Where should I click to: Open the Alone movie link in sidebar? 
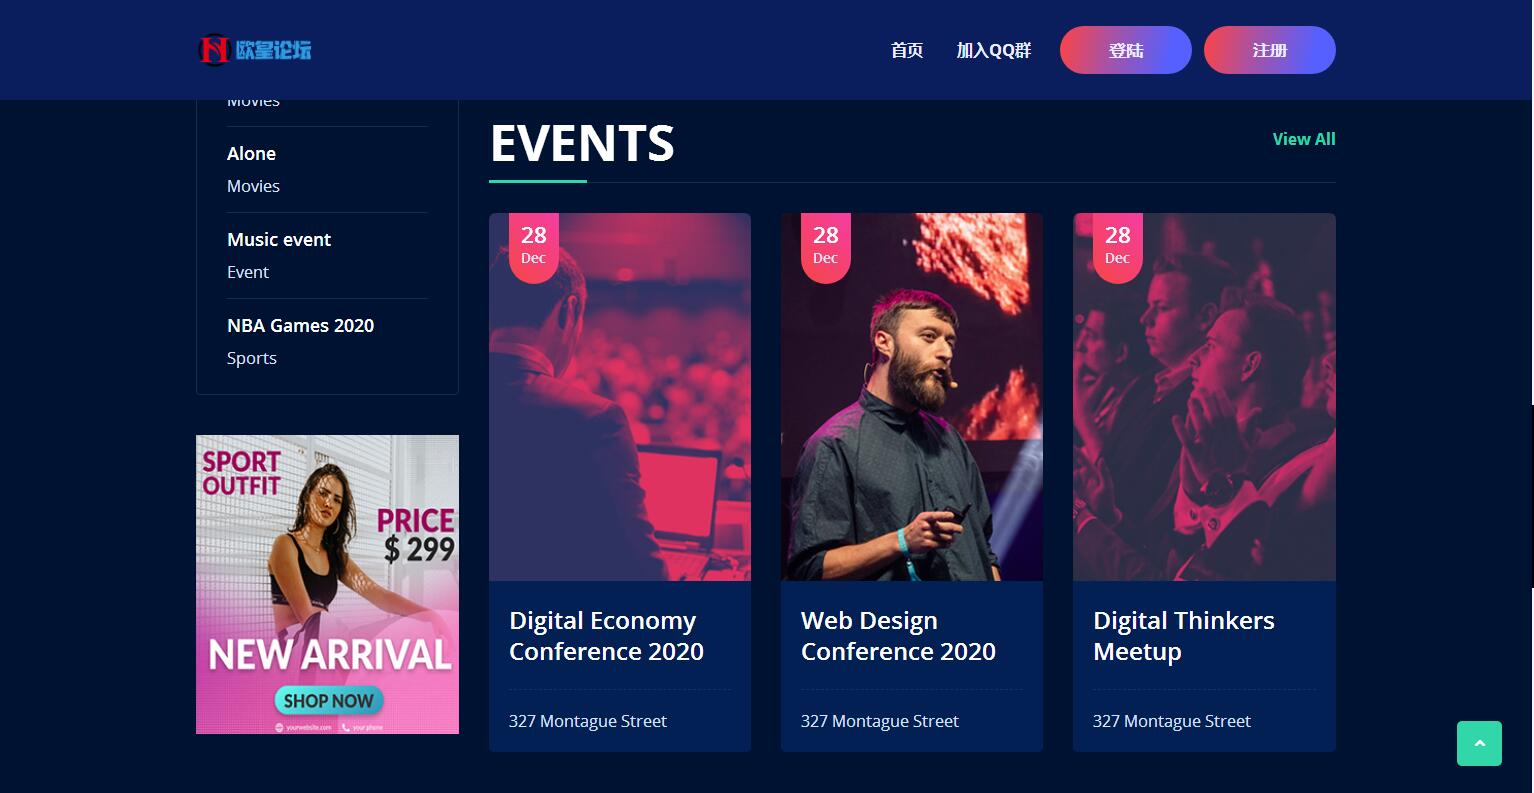tap(251, 154)
